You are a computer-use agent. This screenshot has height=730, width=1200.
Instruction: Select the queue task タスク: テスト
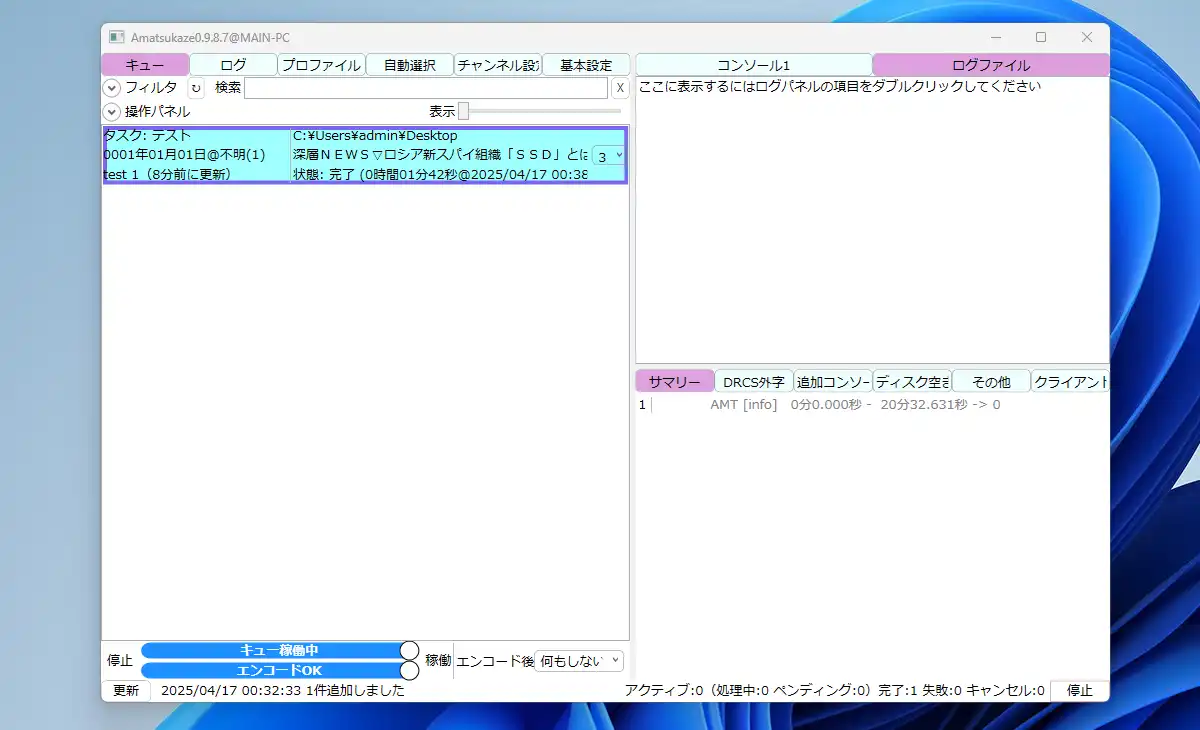coord(365,155)
